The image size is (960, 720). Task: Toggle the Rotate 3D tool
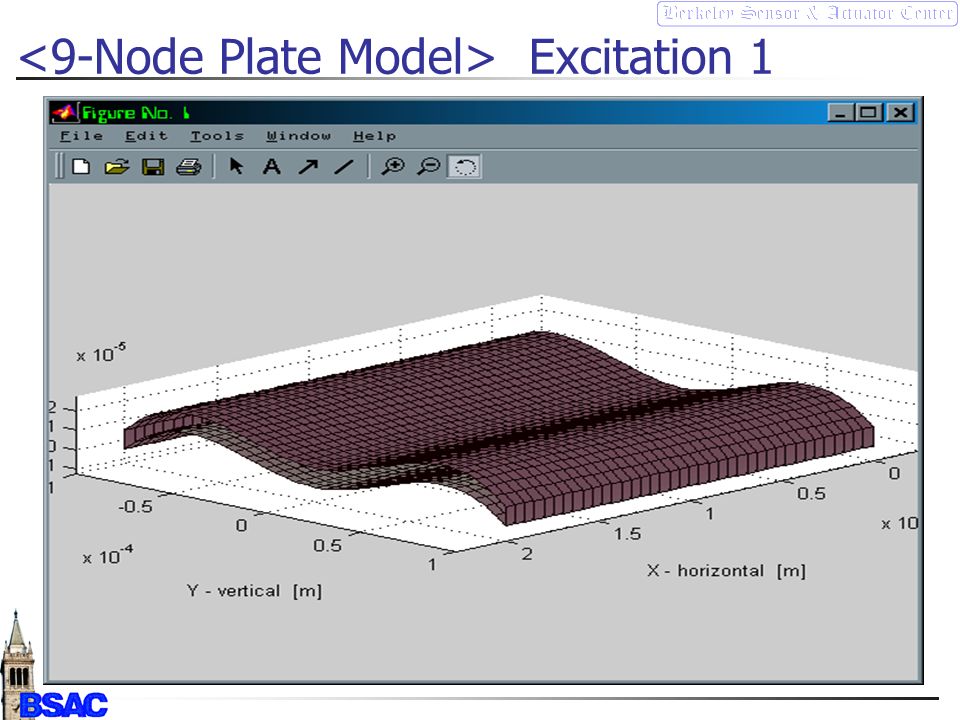(465, 167)
